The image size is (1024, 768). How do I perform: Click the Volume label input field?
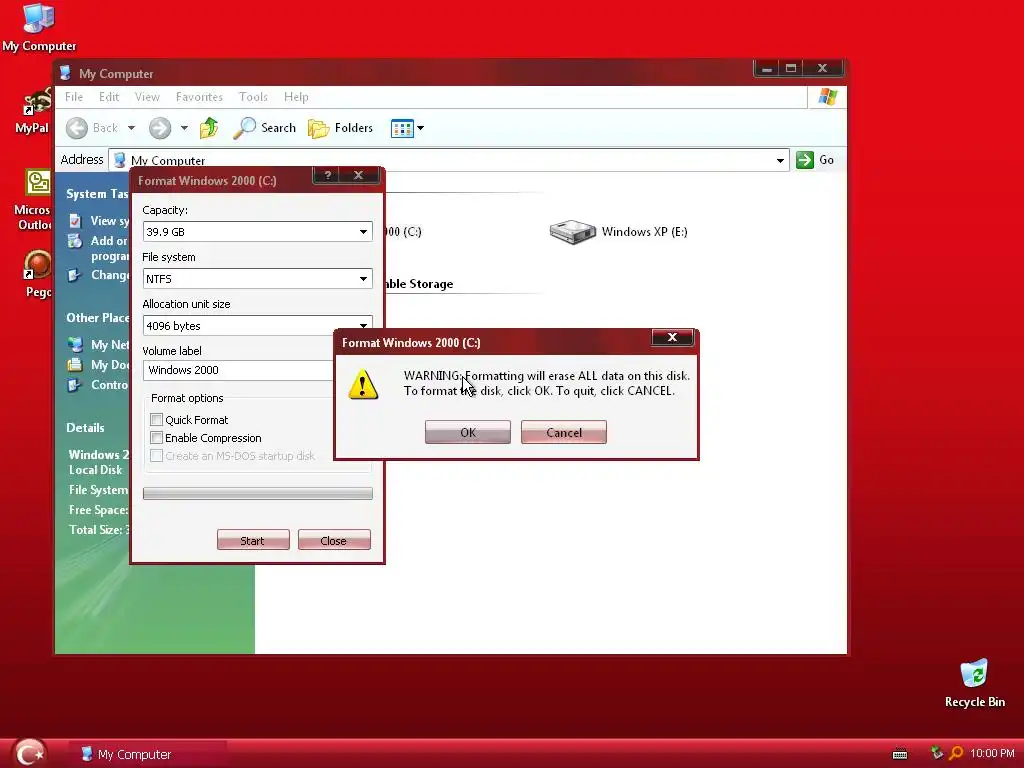(x=238, y=370)
